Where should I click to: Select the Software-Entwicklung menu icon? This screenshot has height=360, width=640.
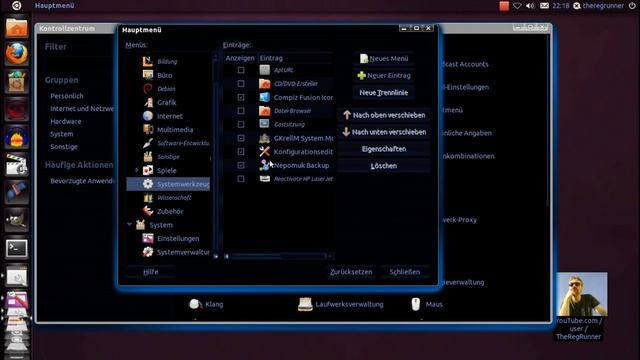coord(147,143)
